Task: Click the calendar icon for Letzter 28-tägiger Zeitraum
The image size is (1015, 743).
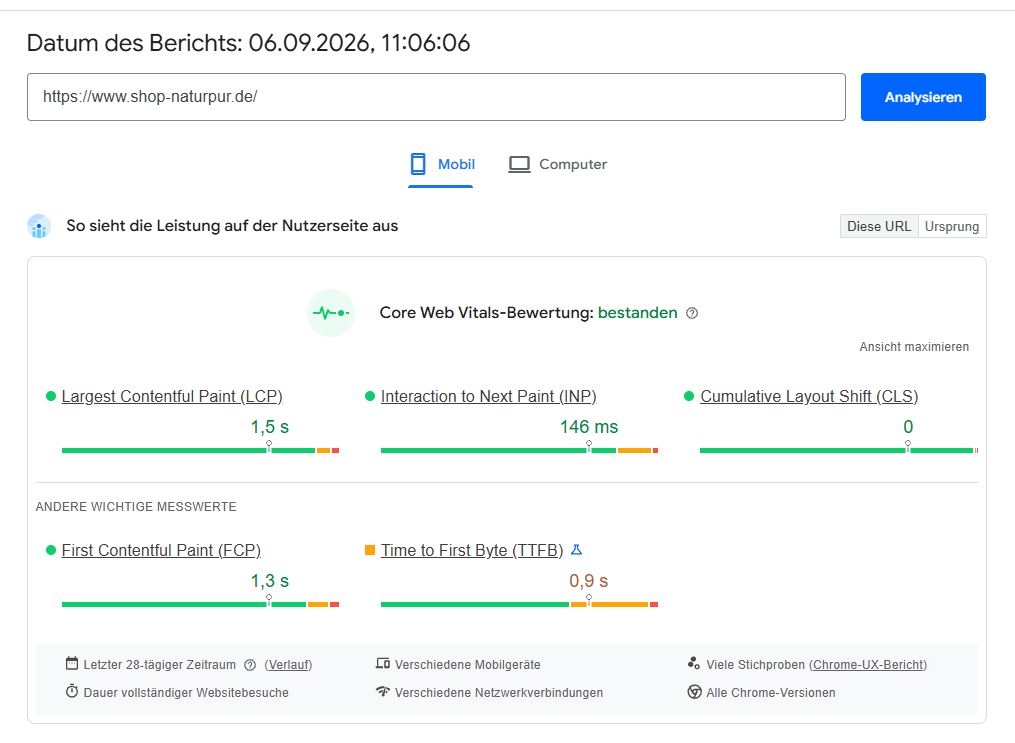Action: [x=72, y=663]
